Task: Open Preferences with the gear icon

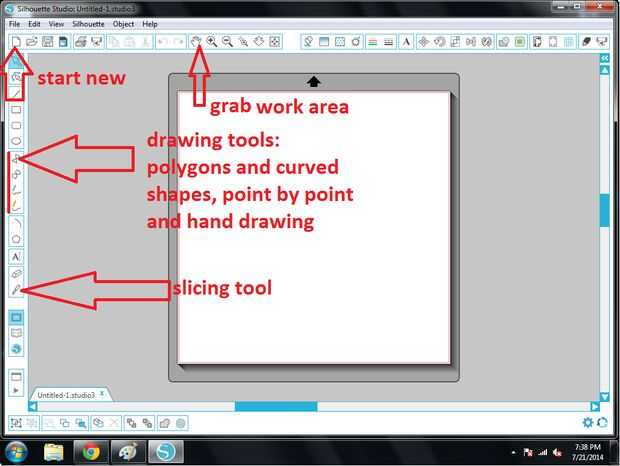Action: 588,423
